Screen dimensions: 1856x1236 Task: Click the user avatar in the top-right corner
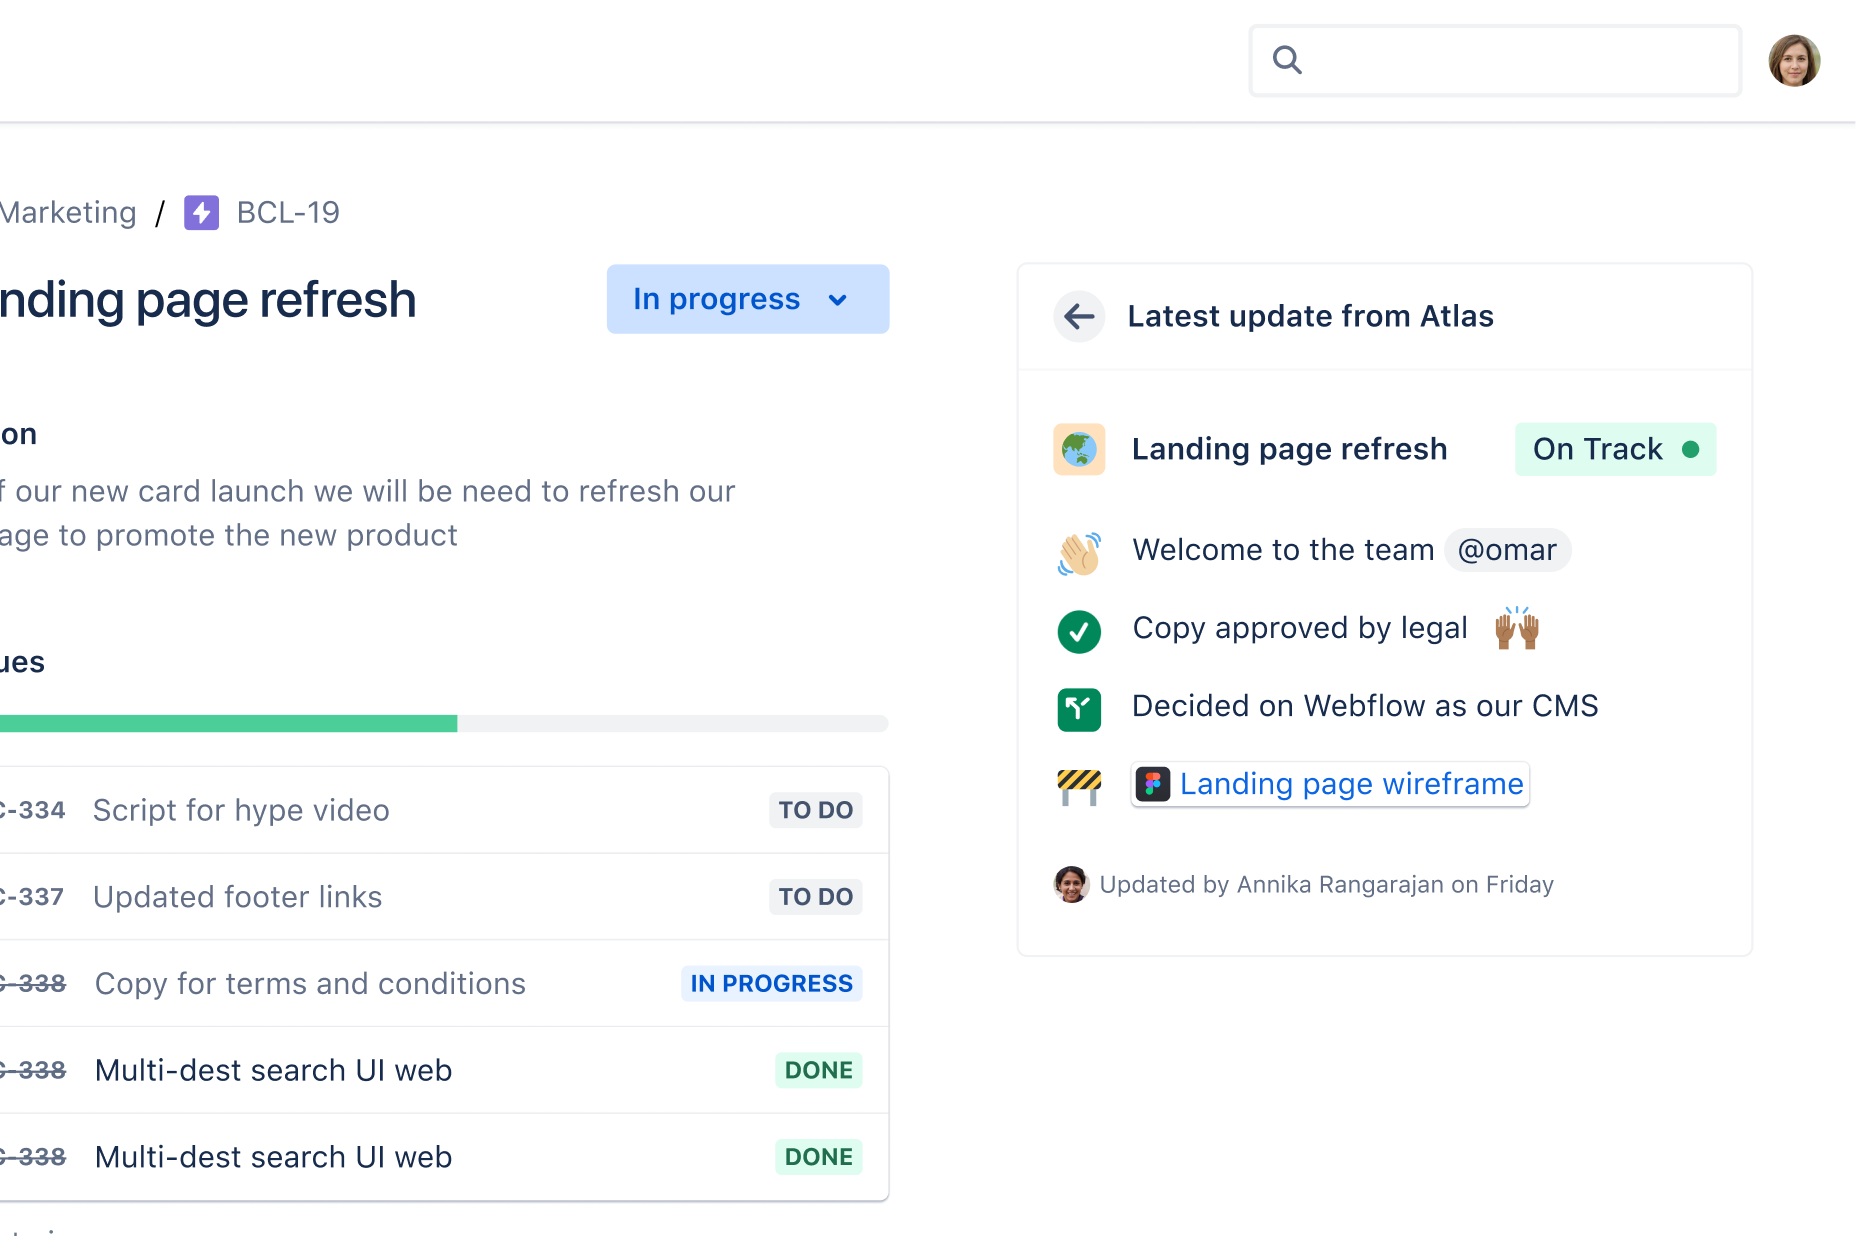tap(1794, 60)
